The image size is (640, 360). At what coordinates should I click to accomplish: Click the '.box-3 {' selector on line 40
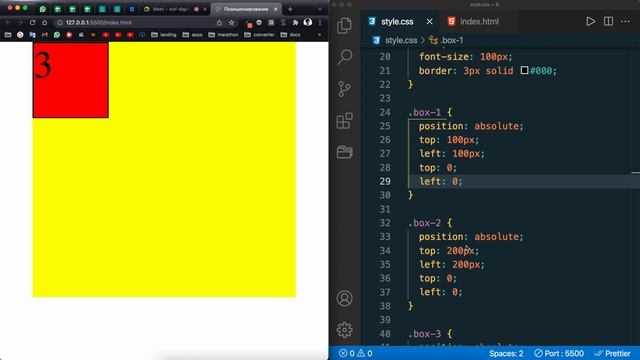pos(430,333)
